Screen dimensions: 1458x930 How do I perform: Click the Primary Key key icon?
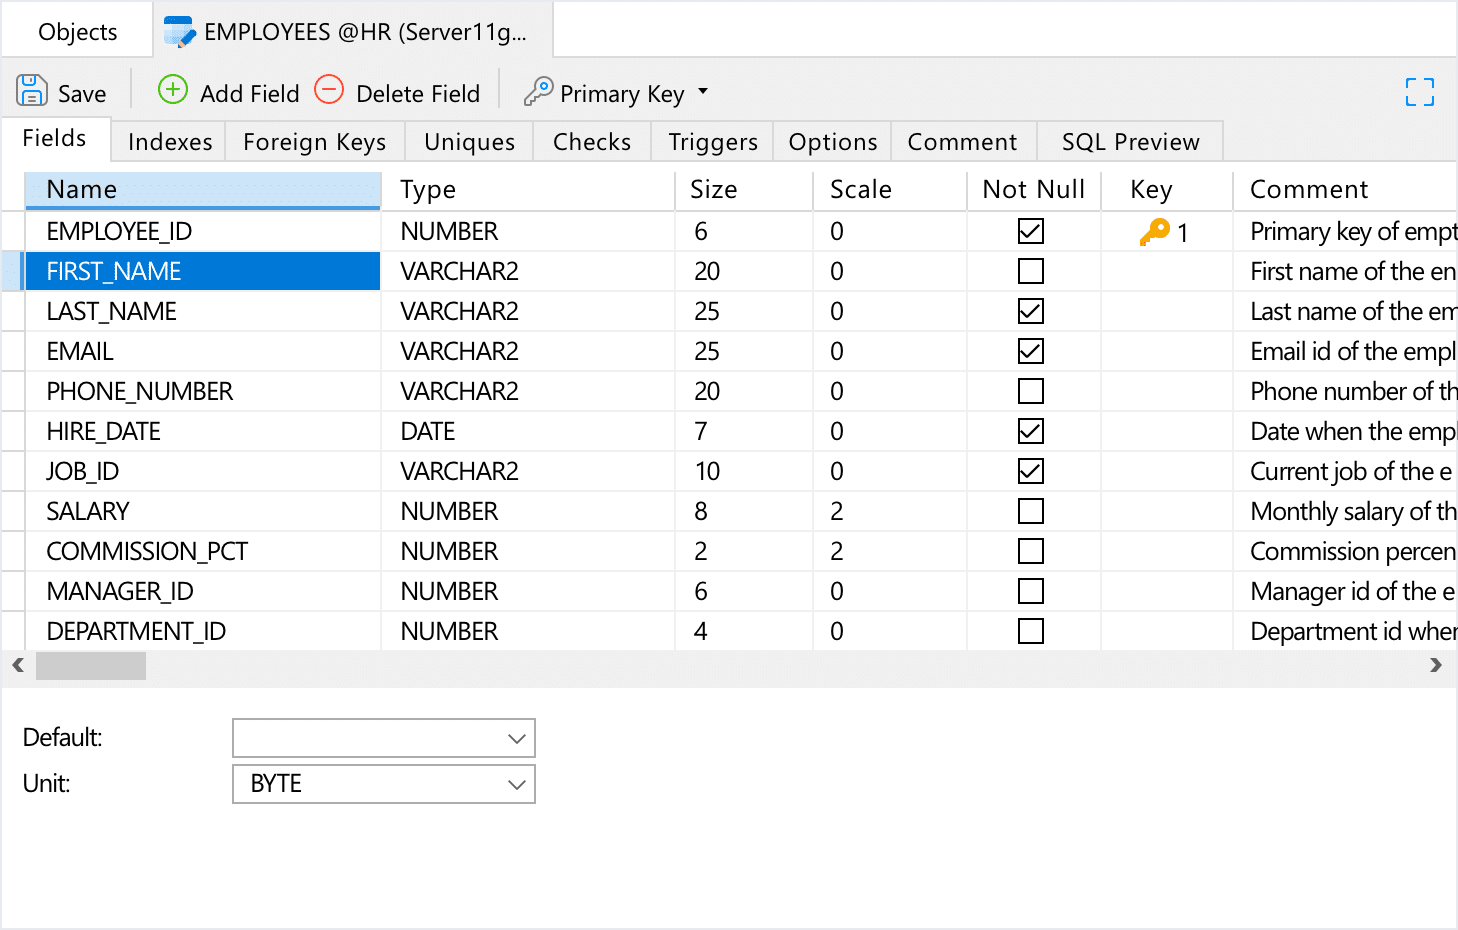[538, 92]
